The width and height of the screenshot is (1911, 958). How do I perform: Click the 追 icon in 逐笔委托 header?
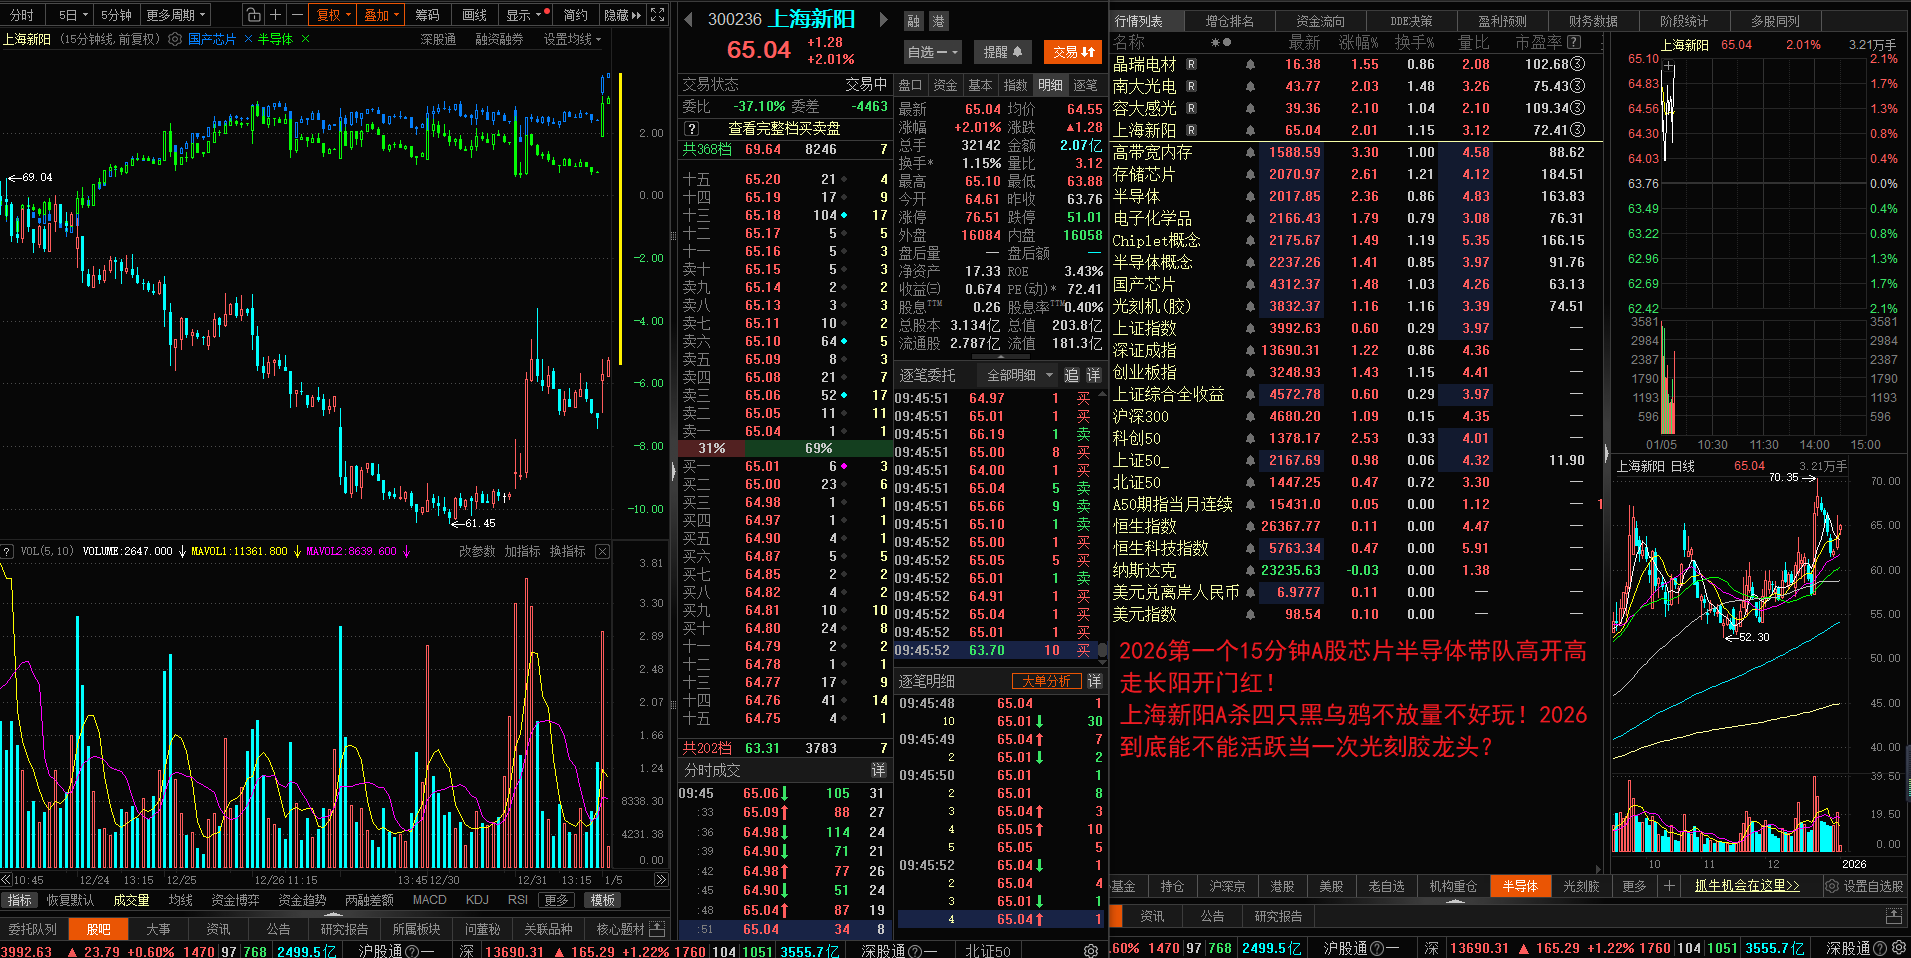(1071, 375)
